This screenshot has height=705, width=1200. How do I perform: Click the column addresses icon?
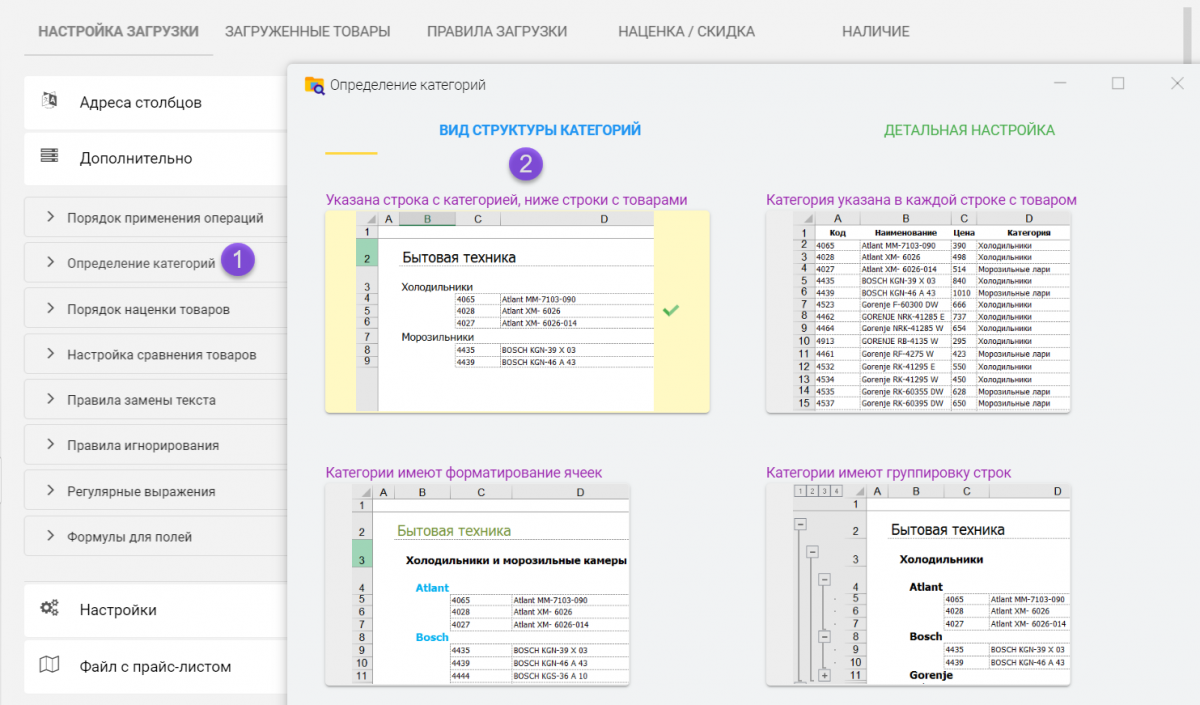tap(49, 101)
